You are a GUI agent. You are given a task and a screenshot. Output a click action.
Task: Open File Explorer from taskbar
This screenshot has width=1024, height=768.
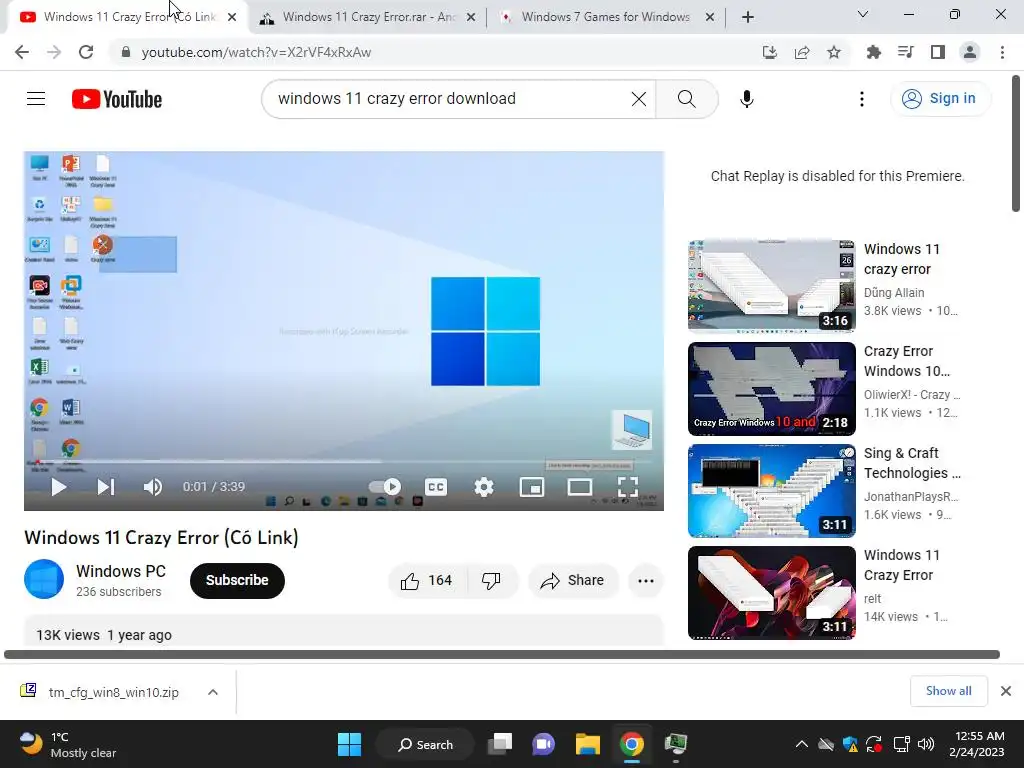point(587,744)
